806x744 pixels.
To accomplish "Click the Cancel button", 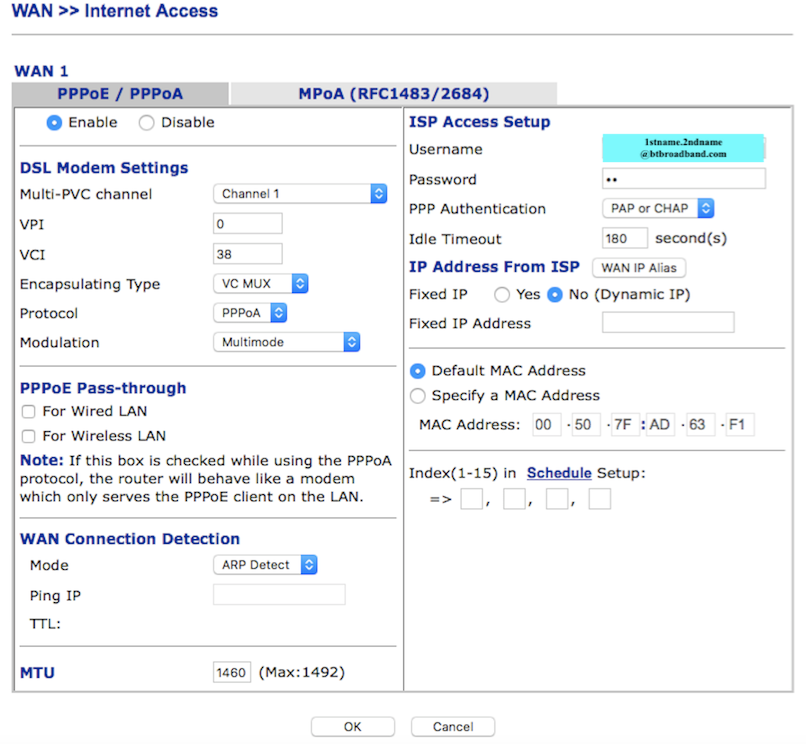I will pyautogui.click(x=453, y=727).
